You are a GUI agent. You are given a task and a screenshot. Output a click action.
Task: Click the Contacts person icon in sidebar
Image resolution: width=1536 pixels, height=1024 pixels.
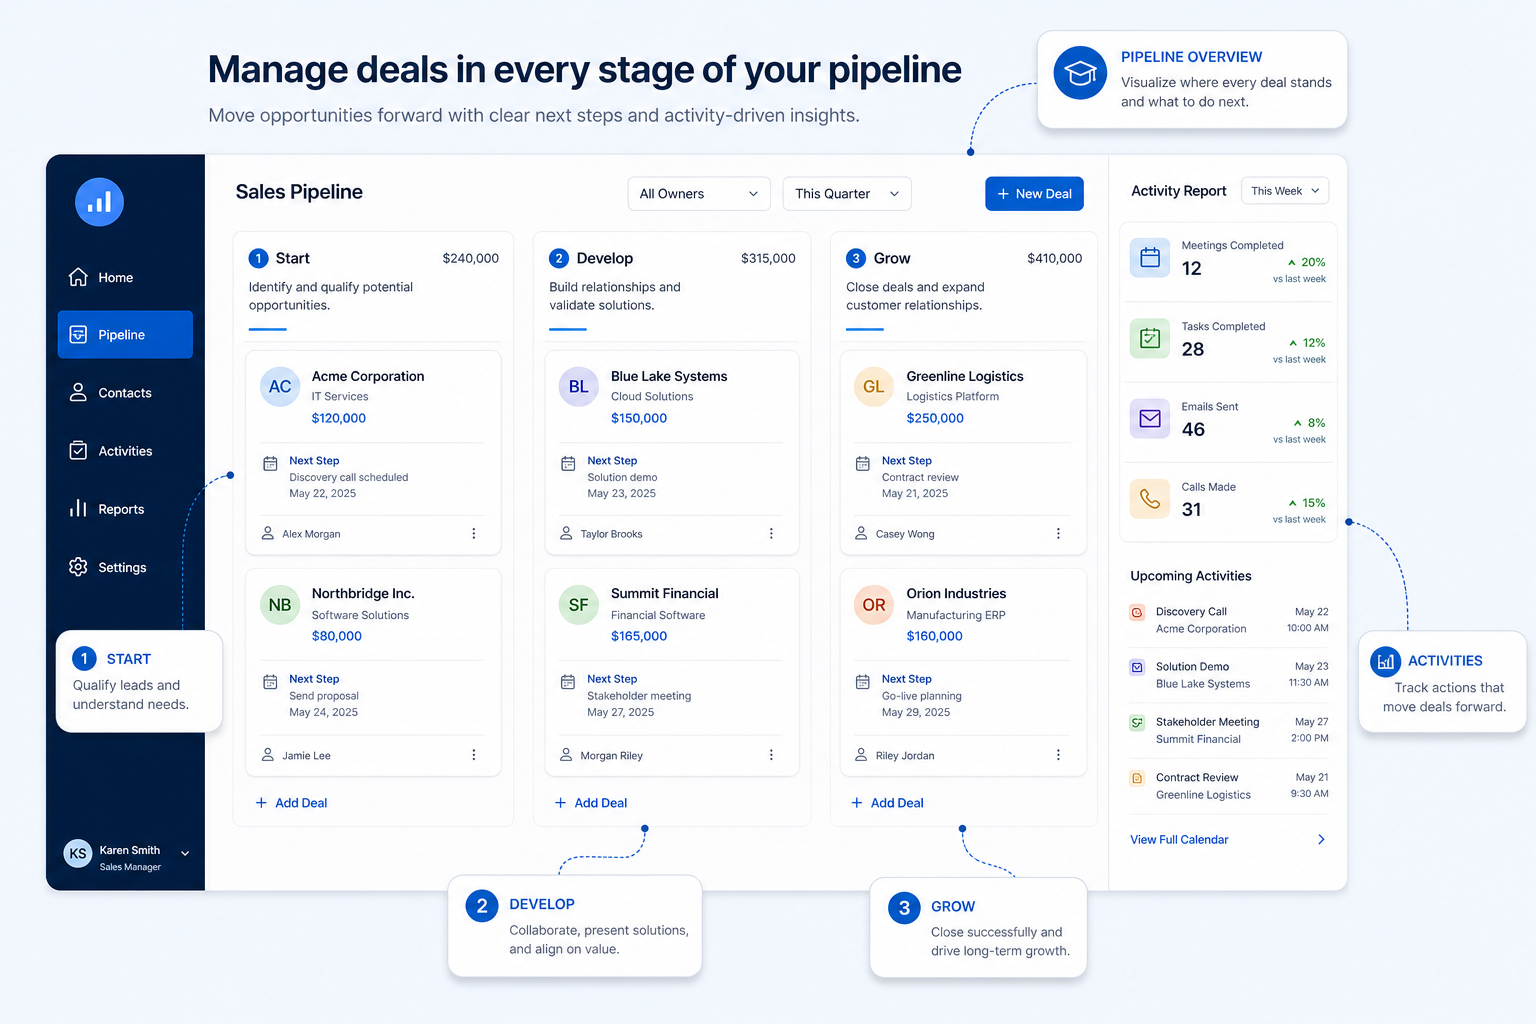coord(78,392)
